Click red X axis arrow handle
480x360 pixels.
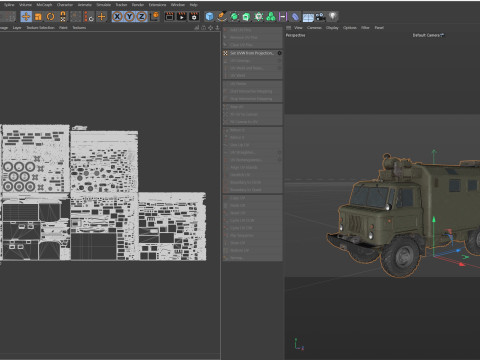click(x=462, y=264)
